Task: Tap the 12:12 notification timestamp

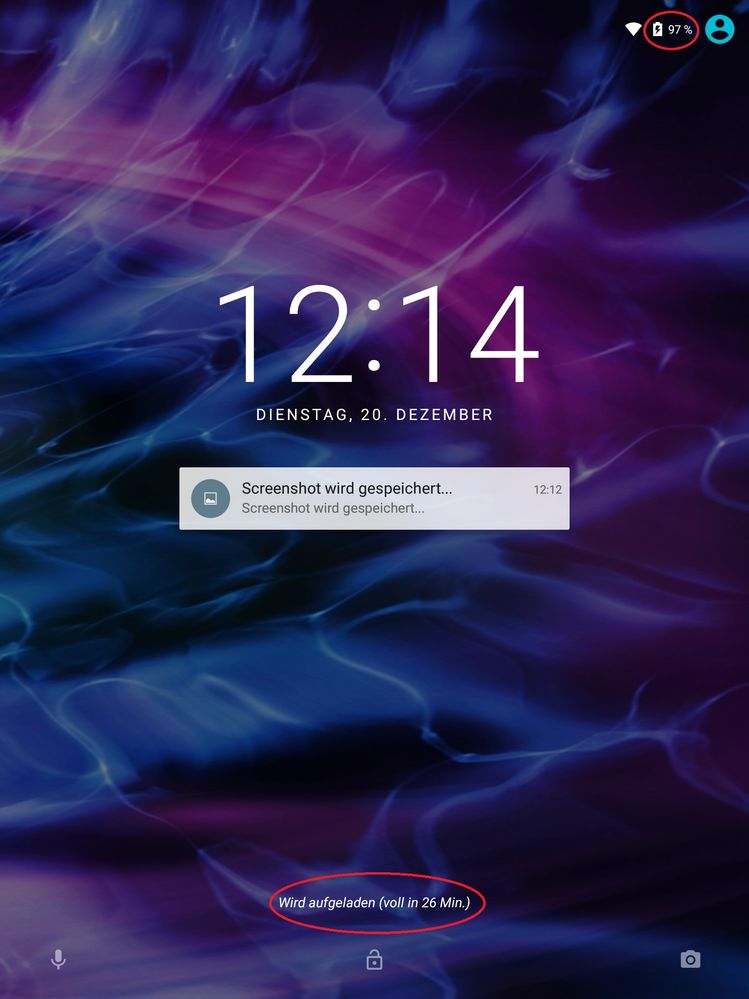Action: 548,489
